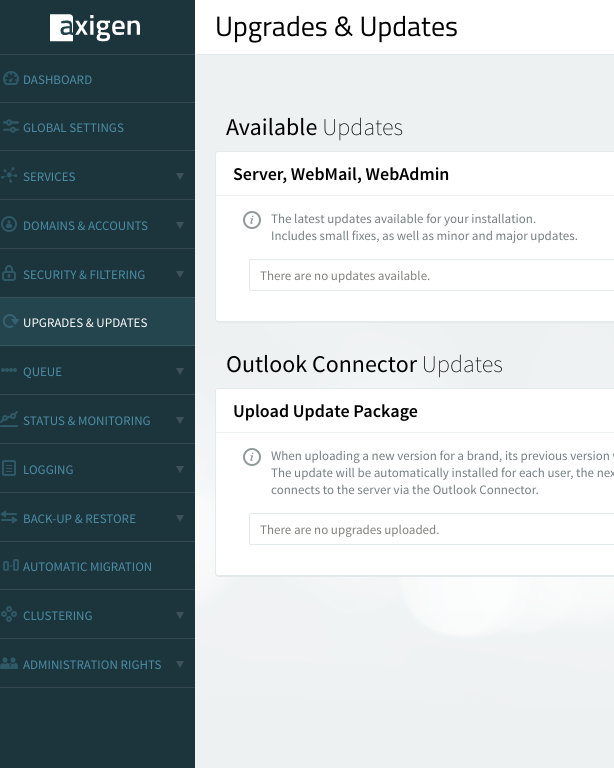614x768 pixels.
Task: Click info icon under Upload Update Package
Action: point(252,457)
